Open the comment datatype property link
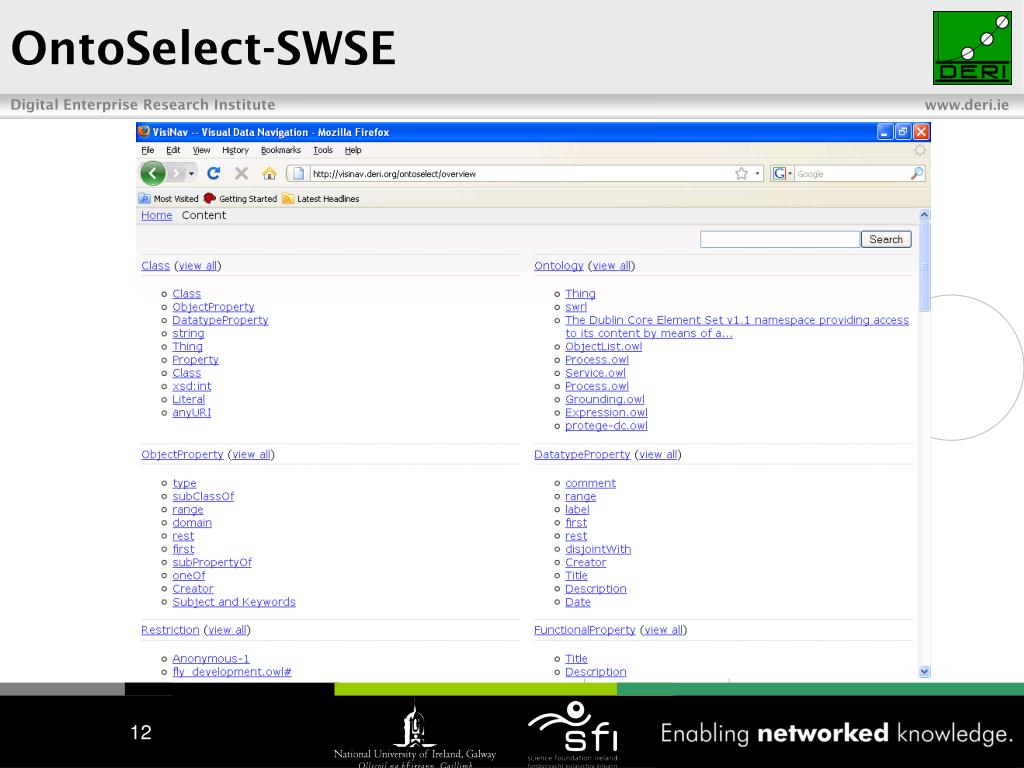1024x768 pixels. point(590,483)
